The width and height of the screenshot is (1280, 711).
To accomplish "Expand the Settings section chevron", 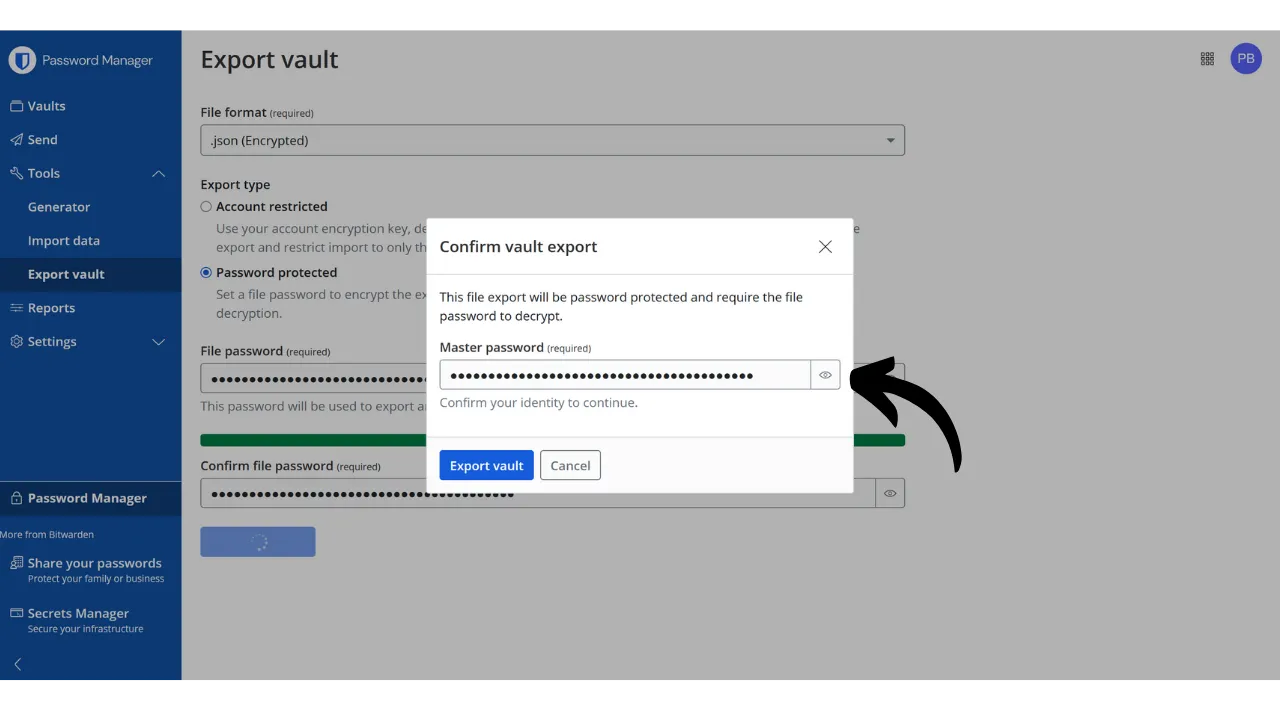I will point(158,342).
